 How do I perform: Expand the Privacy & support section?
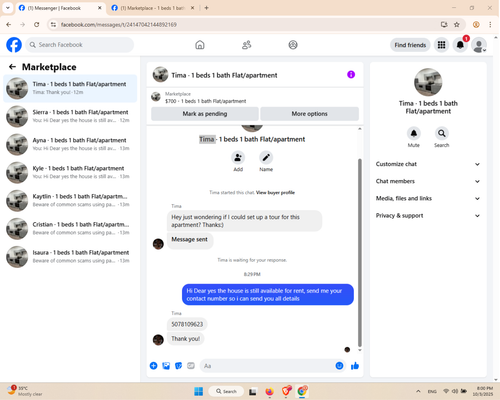(x=428, y=216)
